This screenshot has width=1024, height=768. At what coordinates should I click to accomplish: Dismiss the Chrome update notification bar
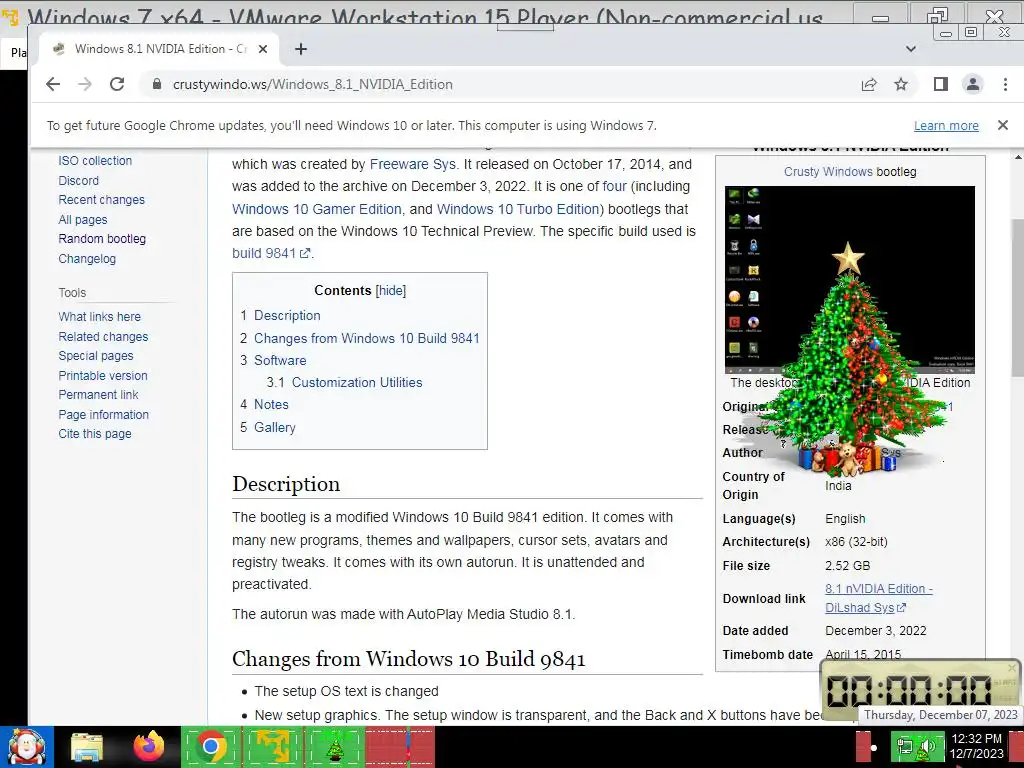coord(1002,125)
